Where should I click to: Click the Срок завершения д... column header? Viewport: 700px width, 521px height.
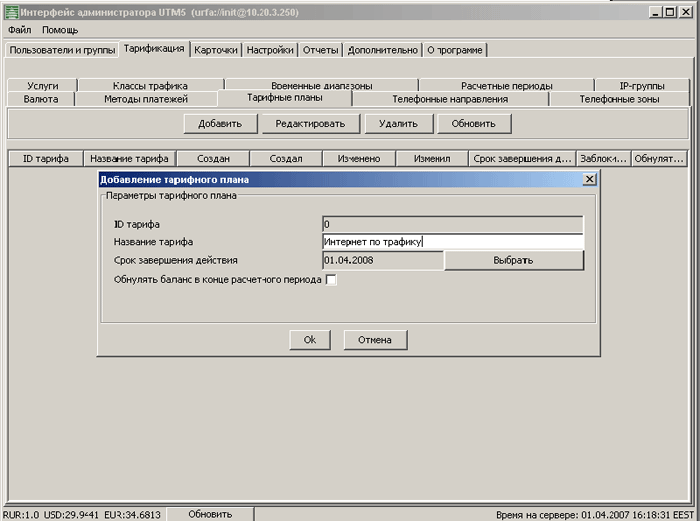click(522, 158)
